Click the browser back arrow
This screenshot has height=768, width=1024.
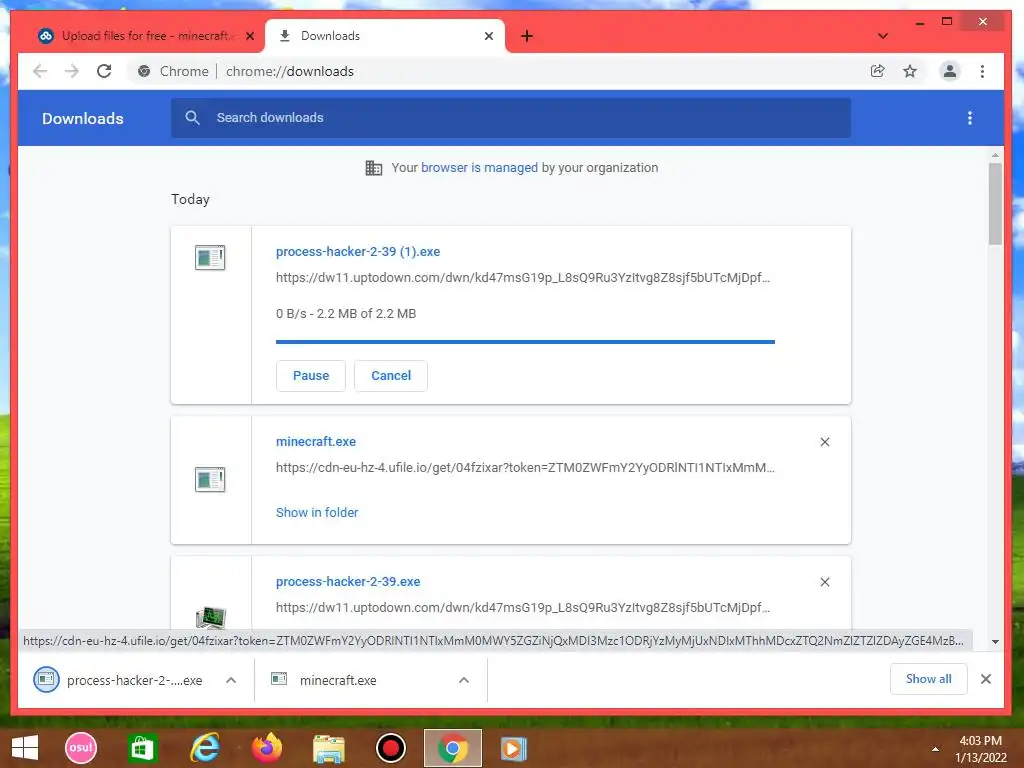[40, 71]
